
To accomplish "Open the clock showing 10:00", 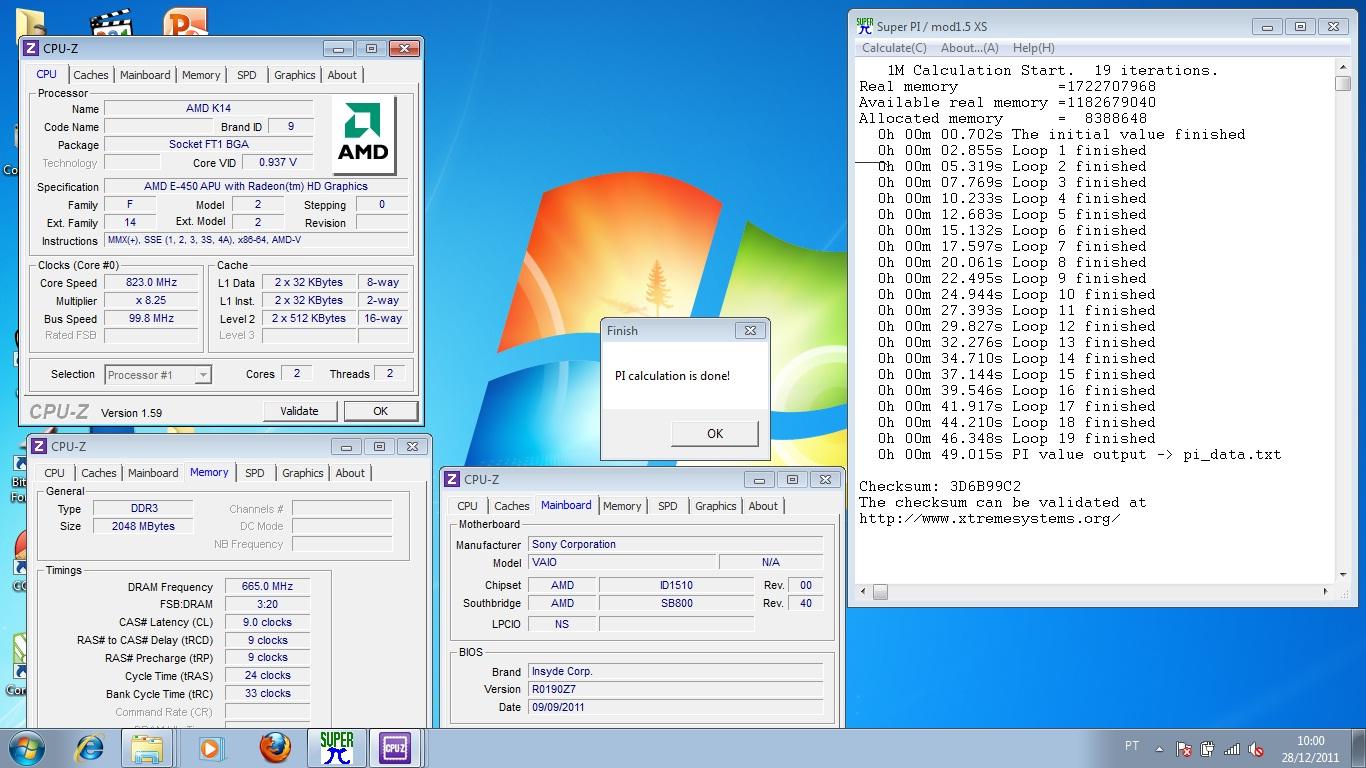I will 1310,748.
